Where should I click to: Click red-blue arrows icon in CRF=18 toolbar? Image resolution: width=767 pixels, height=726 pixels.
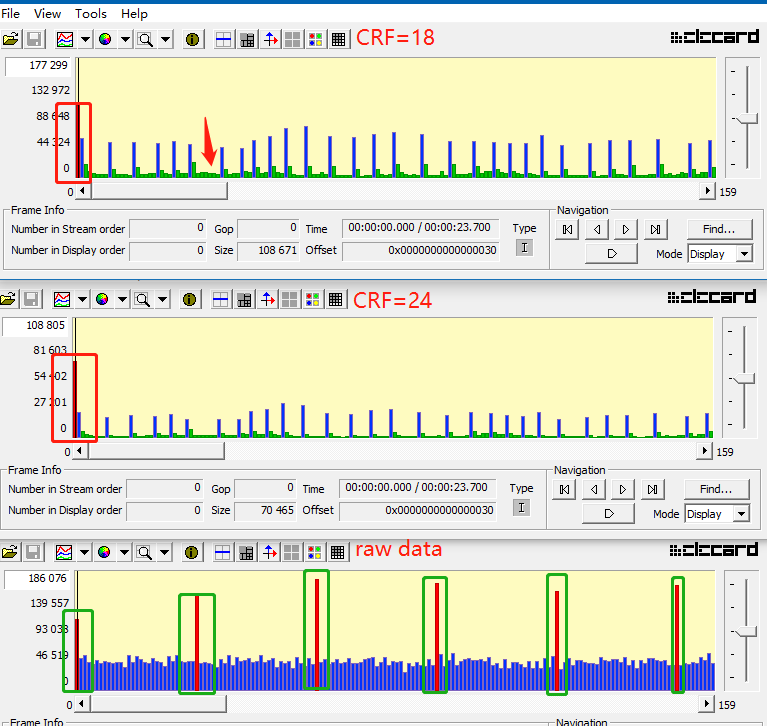(x=271, y=39)
